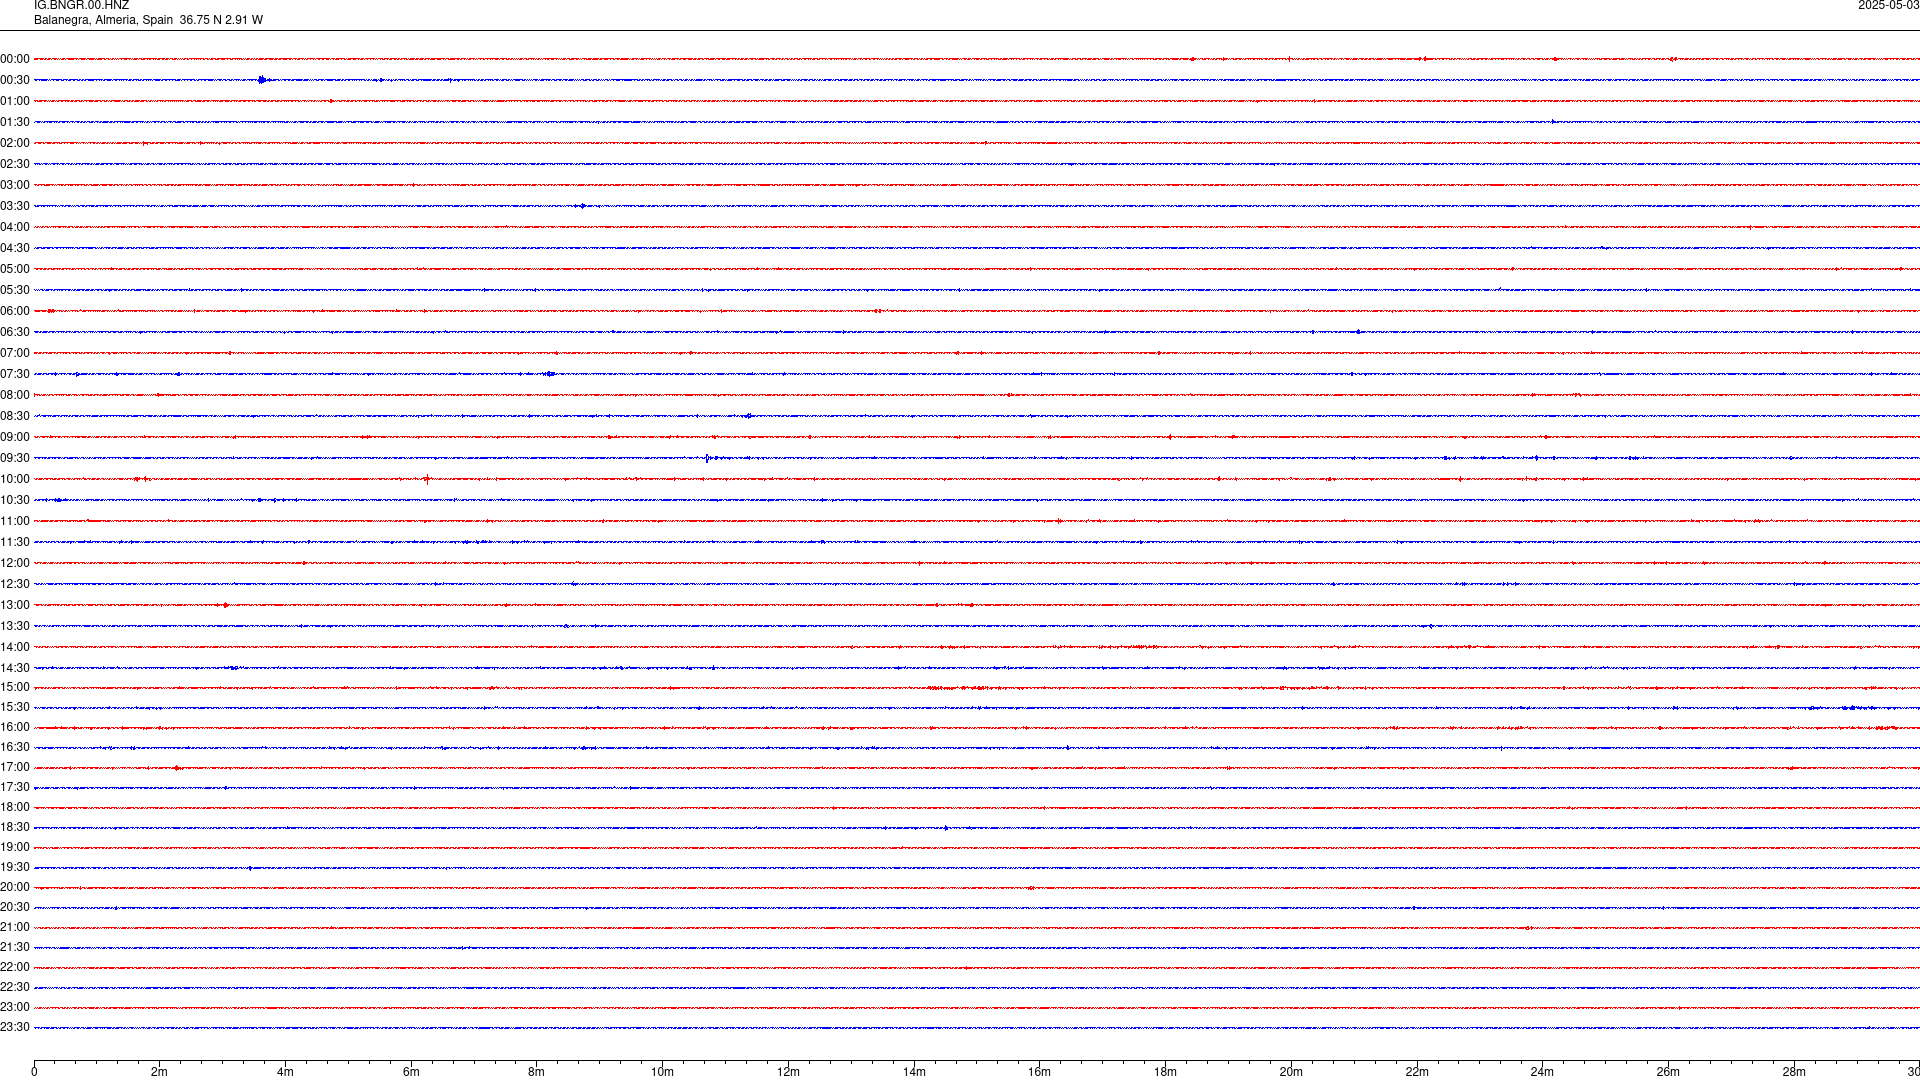Click the 6m tick on the time axis

411,1072
